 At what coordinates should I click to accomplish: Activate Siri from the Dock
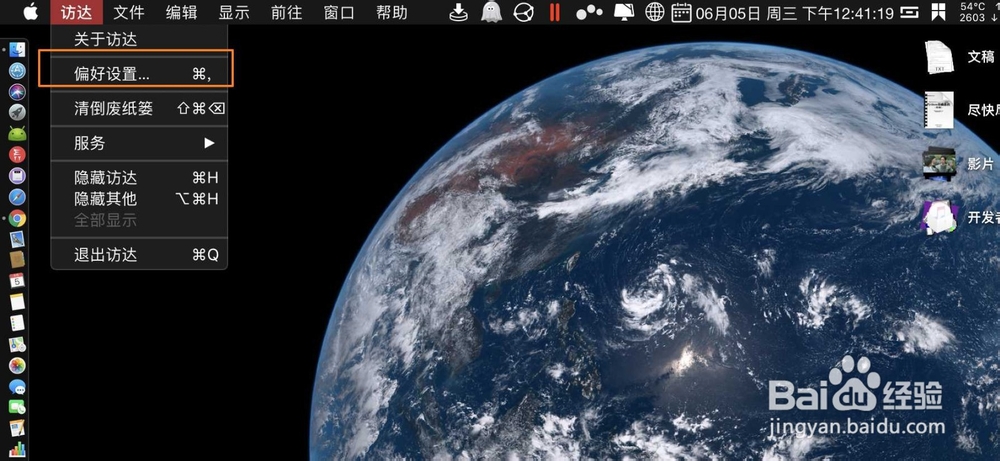tap(17, 92)
